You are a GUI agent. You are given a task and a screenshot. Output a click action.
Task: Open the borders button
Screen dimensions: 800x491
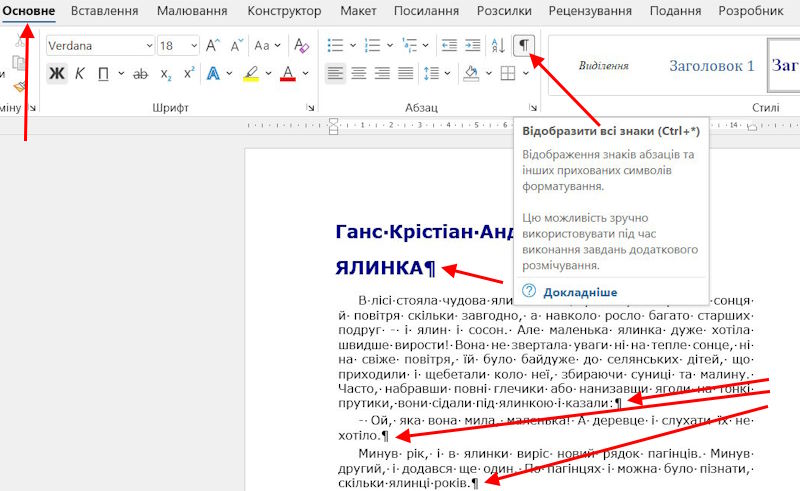point(508,73)
